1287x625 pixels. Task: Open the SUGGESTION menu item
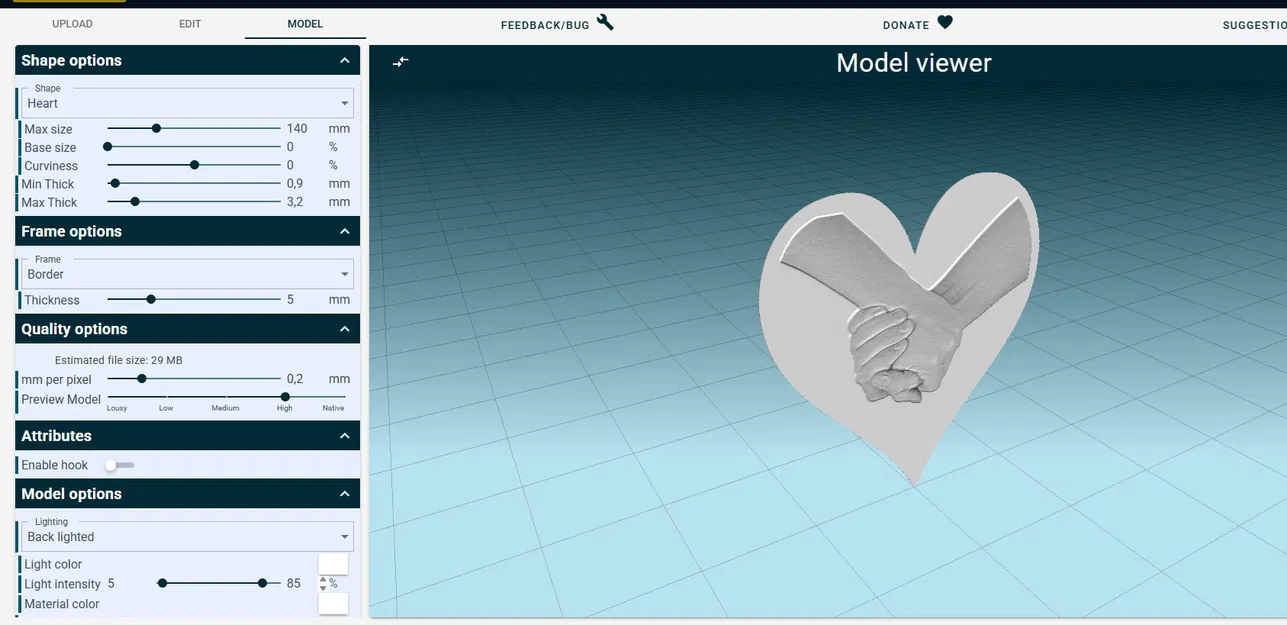pos(1260,22)
